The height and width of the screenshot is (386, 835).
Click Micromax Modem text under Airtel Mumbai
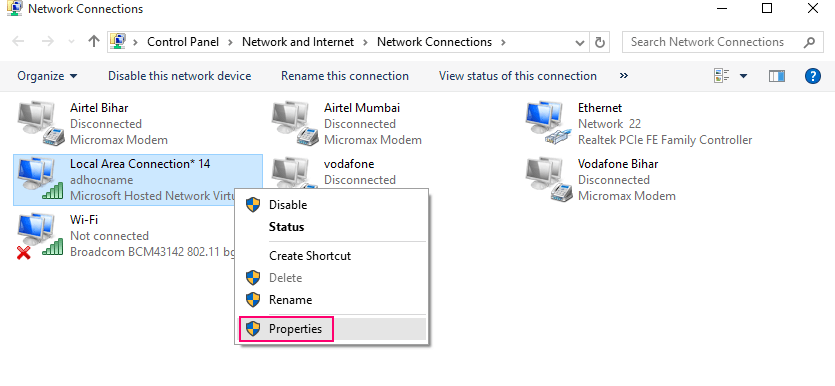click(x=373, y=140)
